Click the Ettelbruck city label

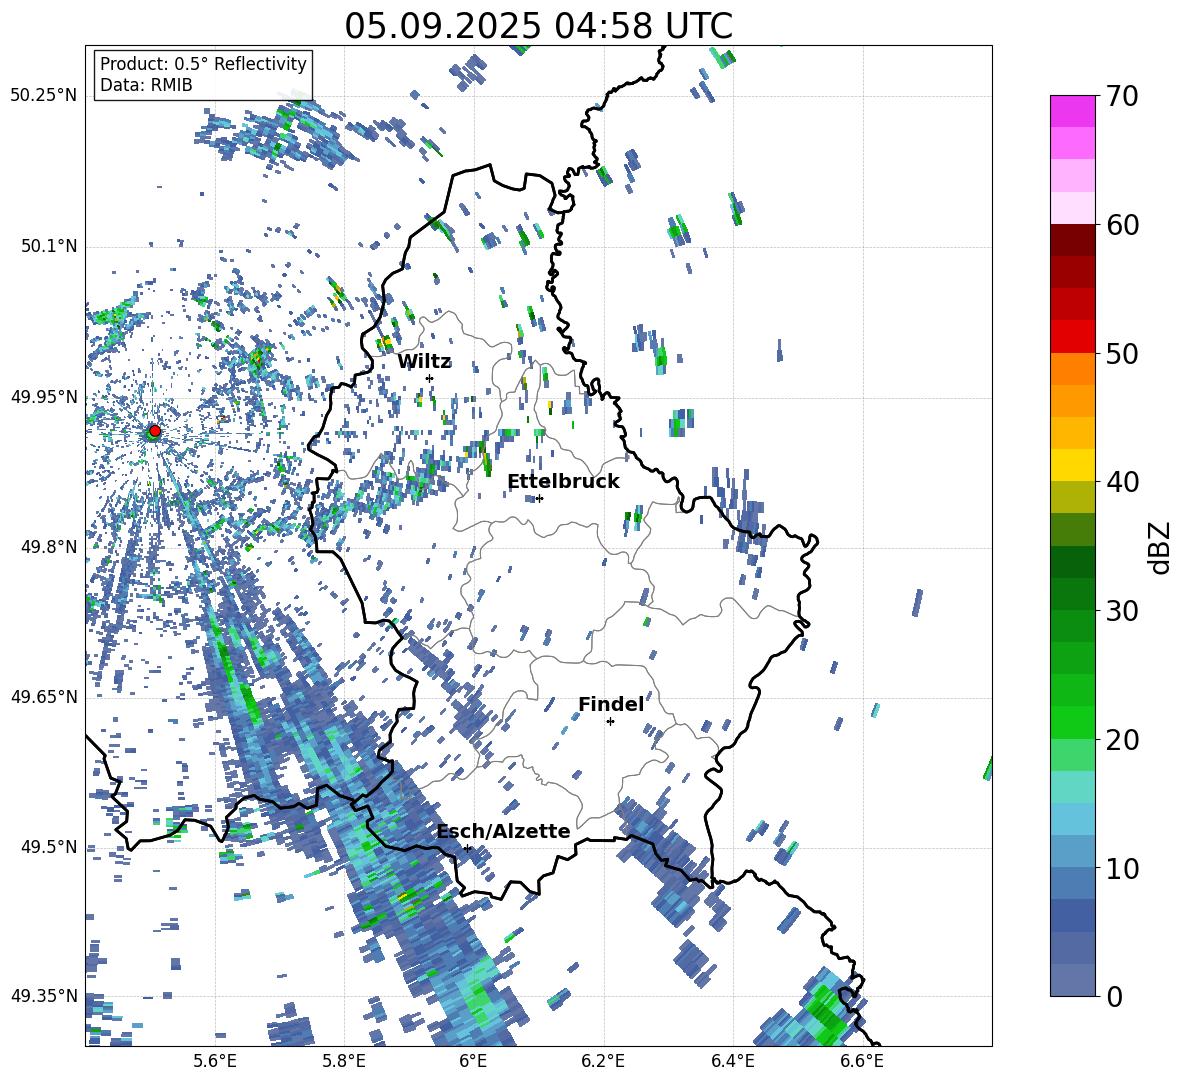(563, 482)
